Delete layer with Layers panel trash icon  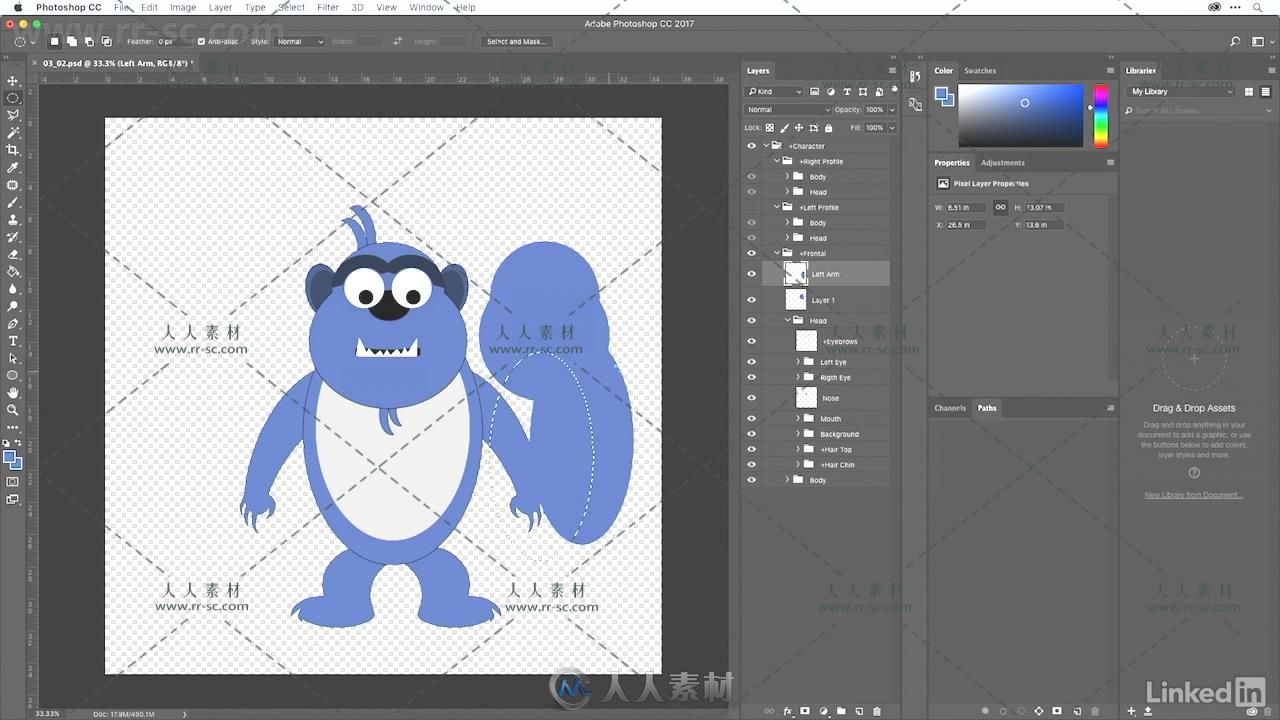point(877,711)
